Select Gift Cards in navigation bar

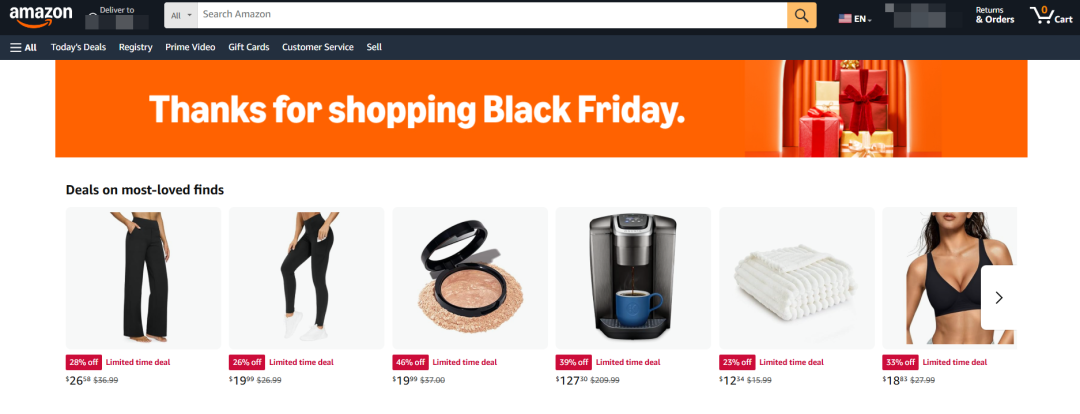(249, 48)
